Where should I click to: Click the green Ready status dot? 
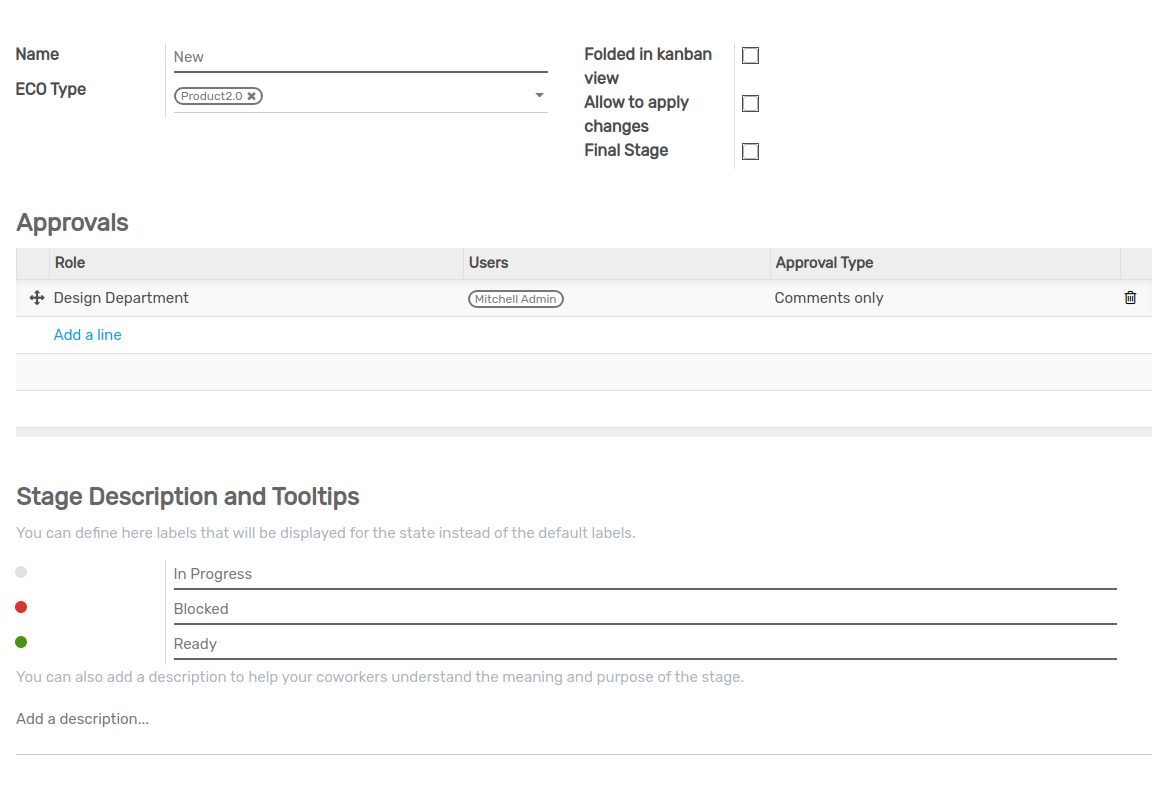[x=21, y=642]
